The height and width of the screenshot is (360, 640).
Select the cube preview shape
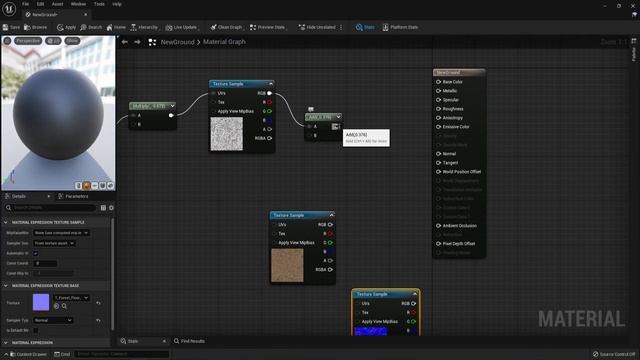[x=102, y=186]
